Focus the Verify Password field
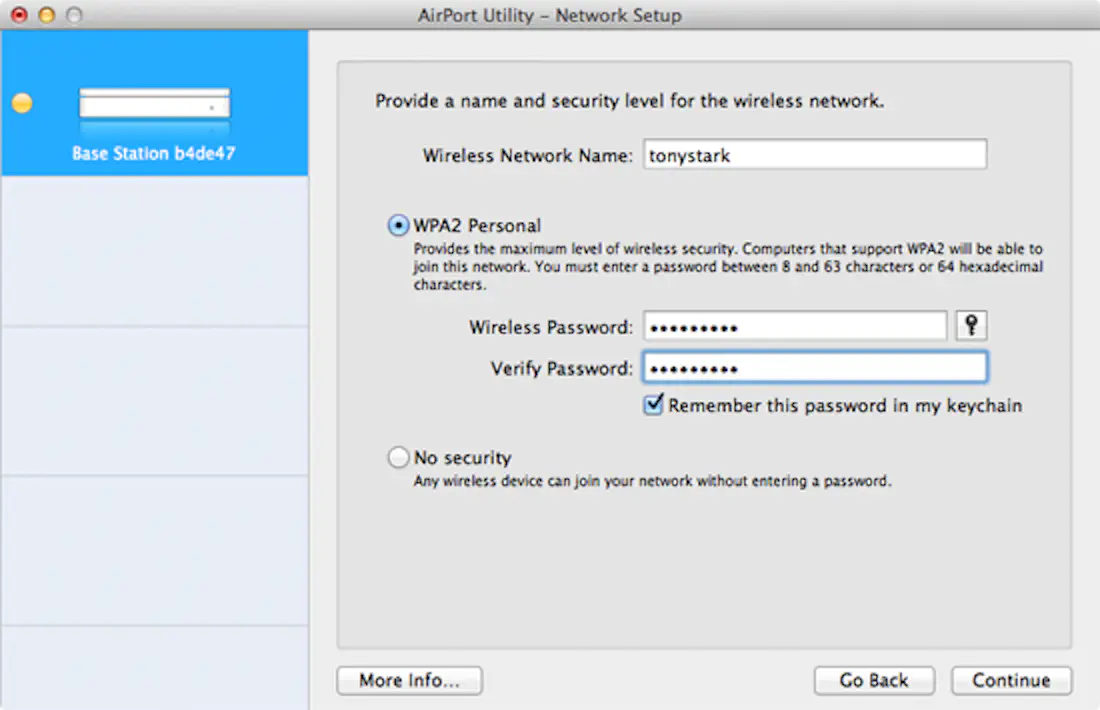Viewport: 1100px width, 710px height. 815,367
